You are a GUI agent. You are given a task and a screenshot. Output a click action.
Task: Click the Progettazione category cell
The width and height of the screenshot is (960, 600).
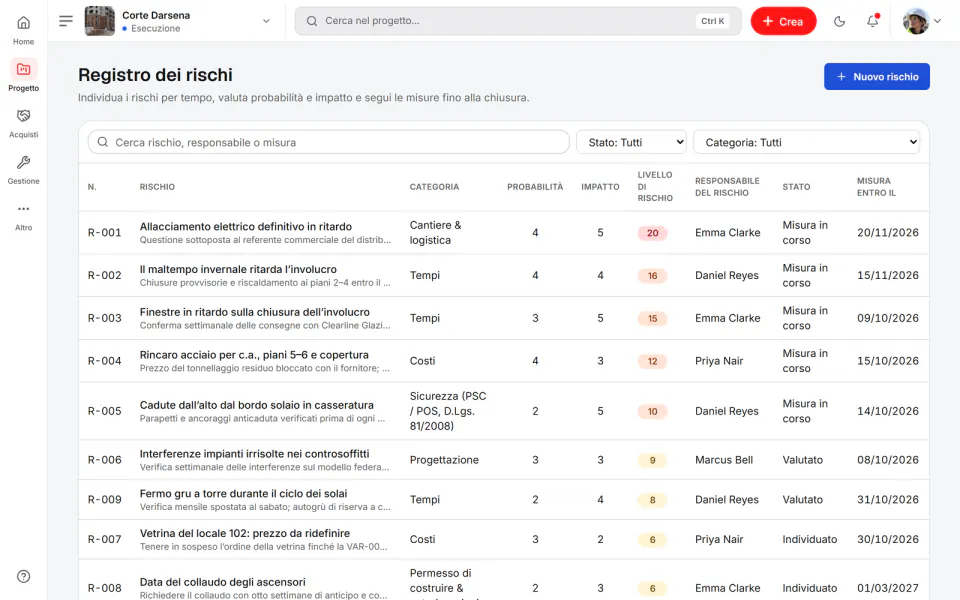pos(444,460)
